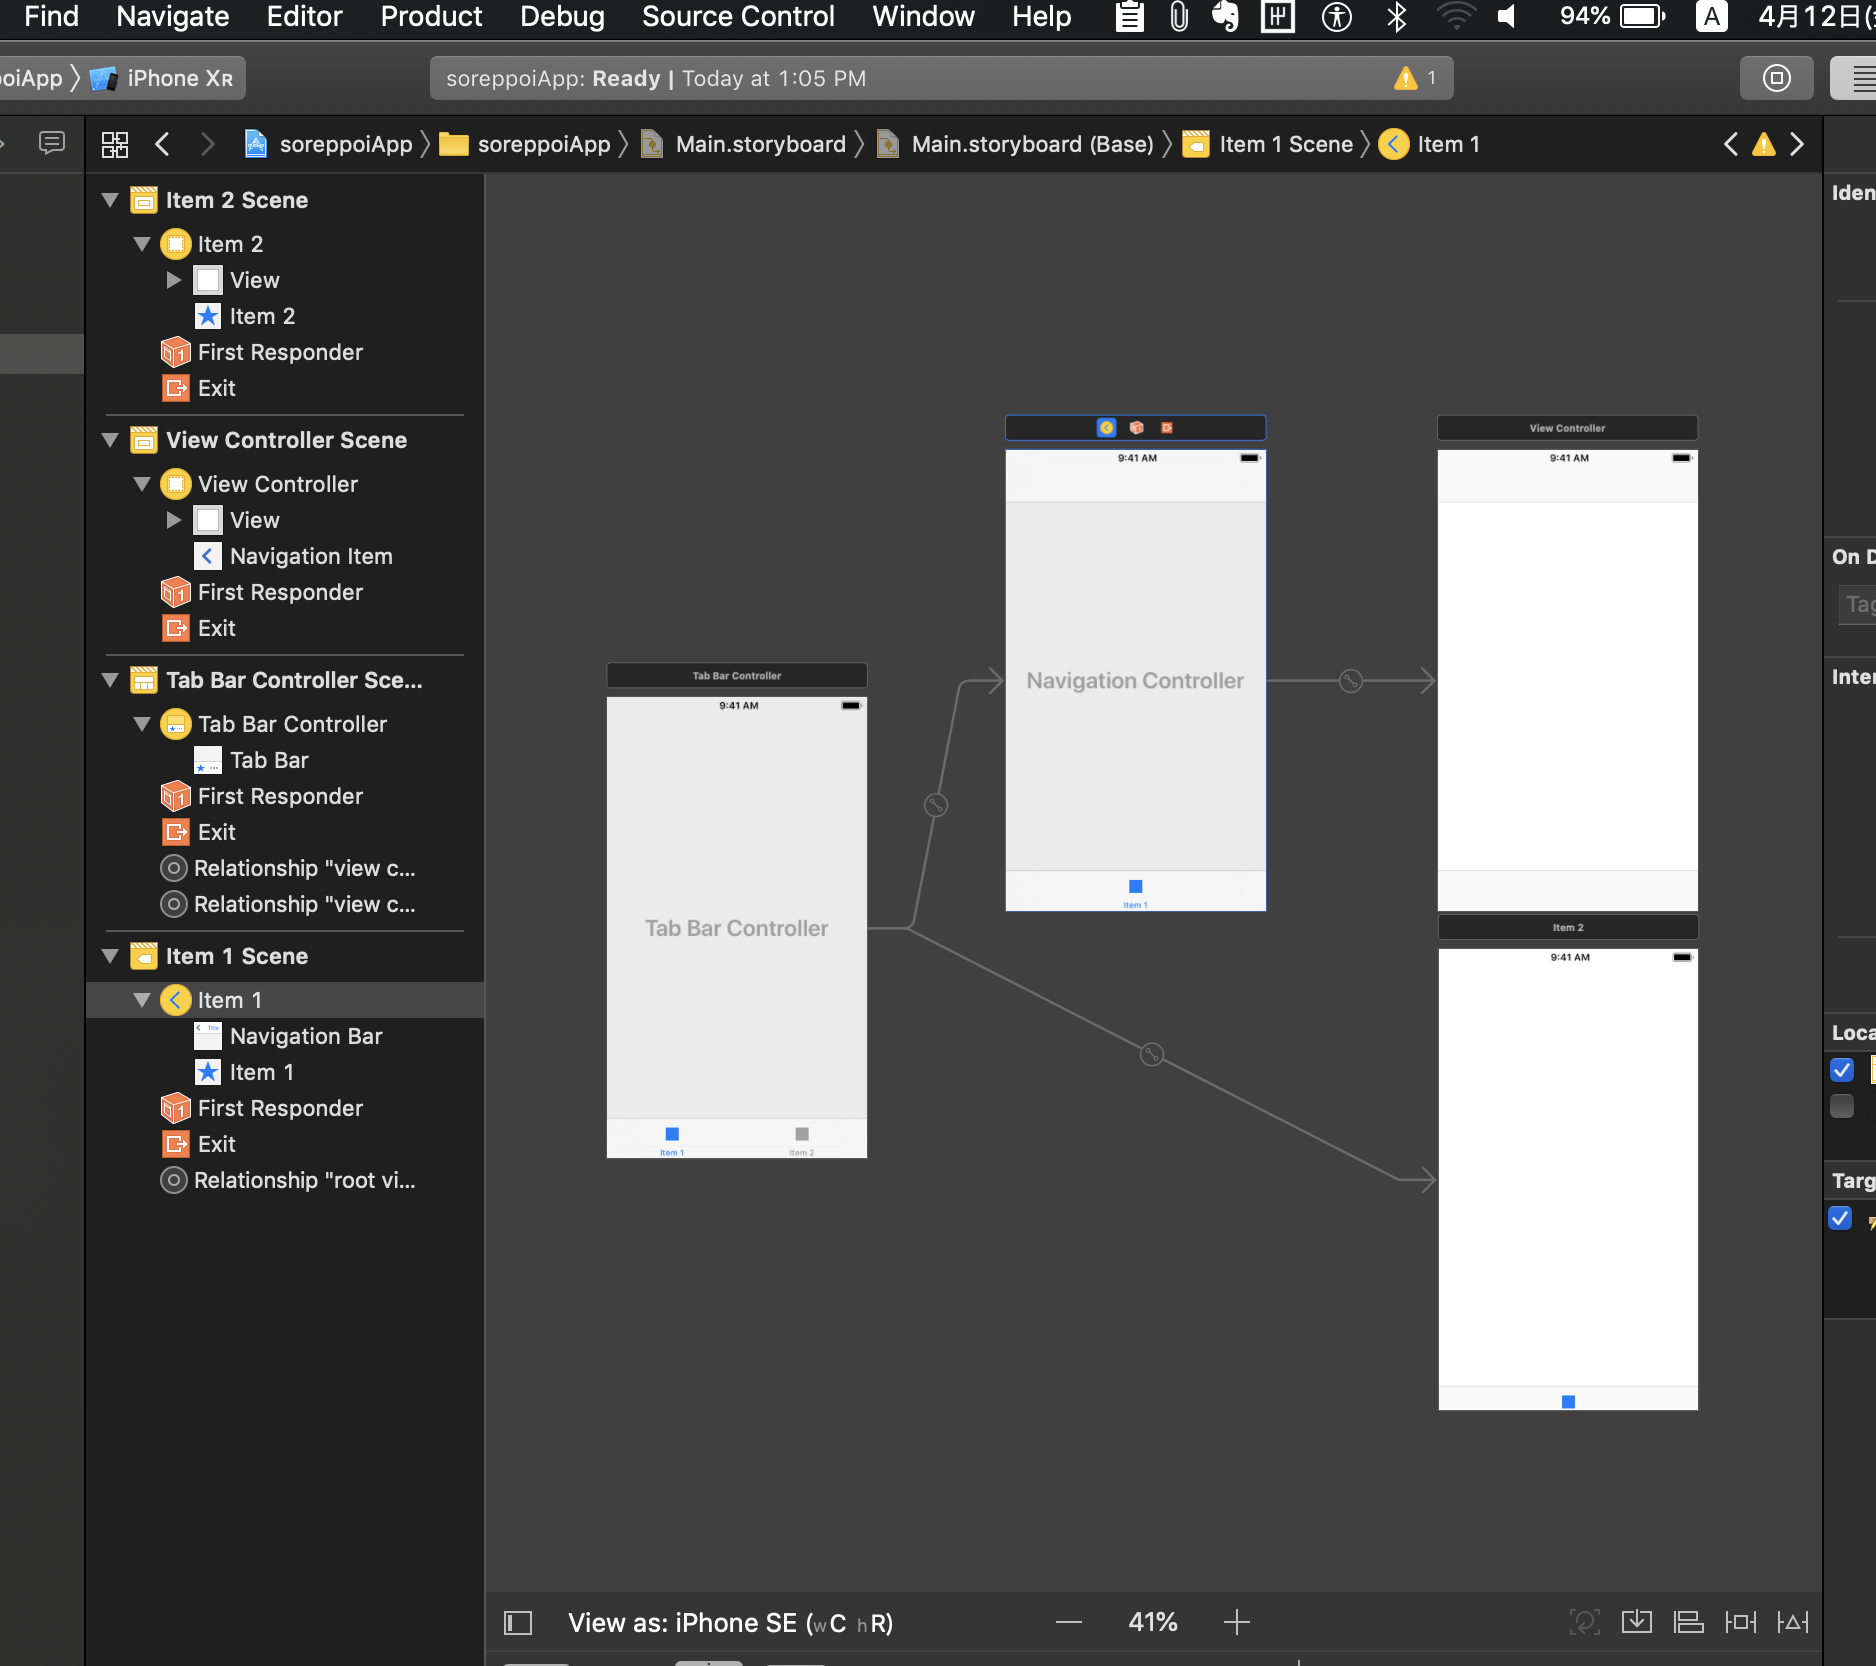The width and height of the screenshot is (1876, 1666).
Task: Toggle the document outline panel button
Action: click(518, 1622)
